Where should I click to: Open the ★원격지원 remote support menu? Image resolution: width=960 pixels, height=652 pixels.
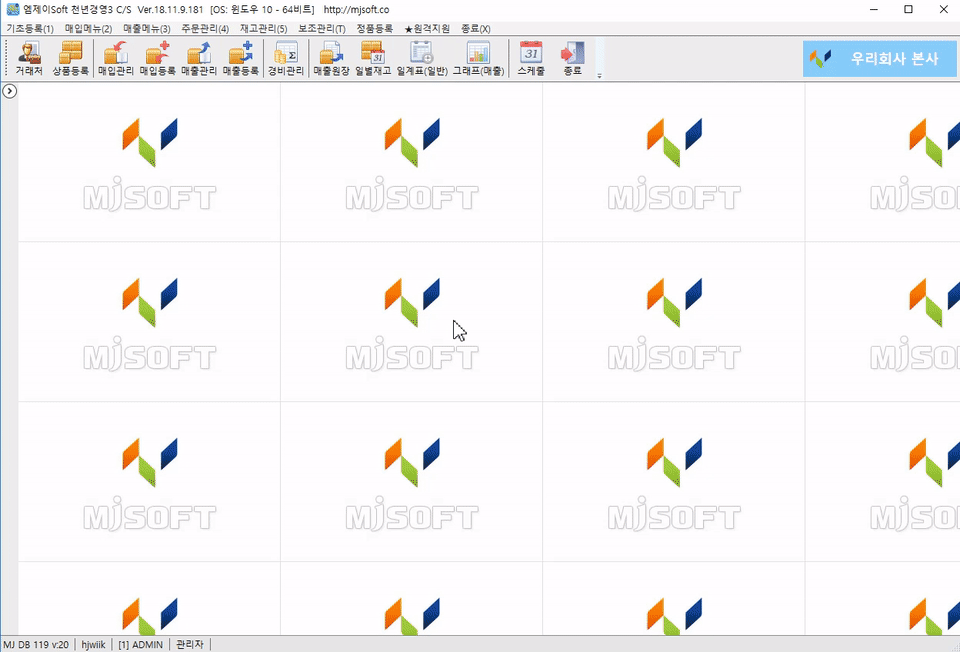coord(427,29)
